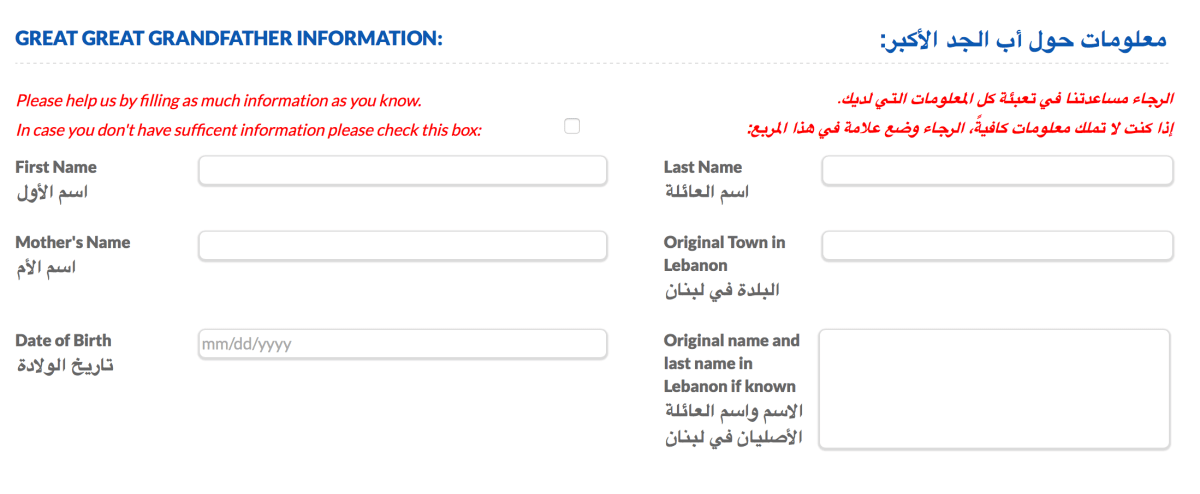This screenshot has height=494, width=1200.
Task: Click the First Name input field
Action: pos(403,171)
